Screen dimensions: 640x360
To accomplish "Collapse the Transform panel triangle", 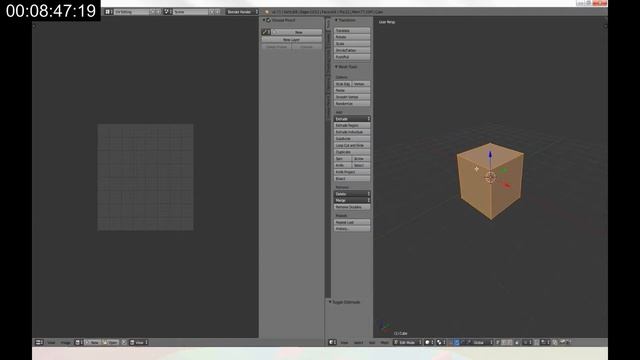I will tap(336, 20).
